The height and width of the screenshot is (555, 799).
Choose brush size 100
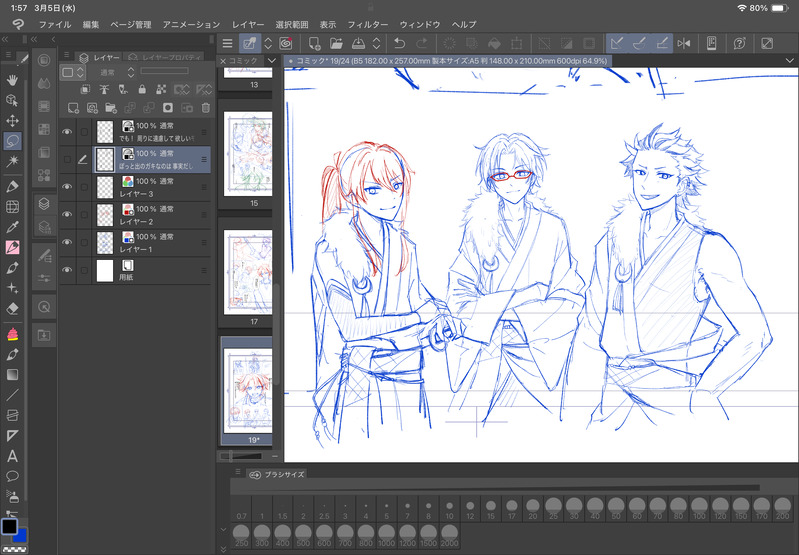coord(699,510)
